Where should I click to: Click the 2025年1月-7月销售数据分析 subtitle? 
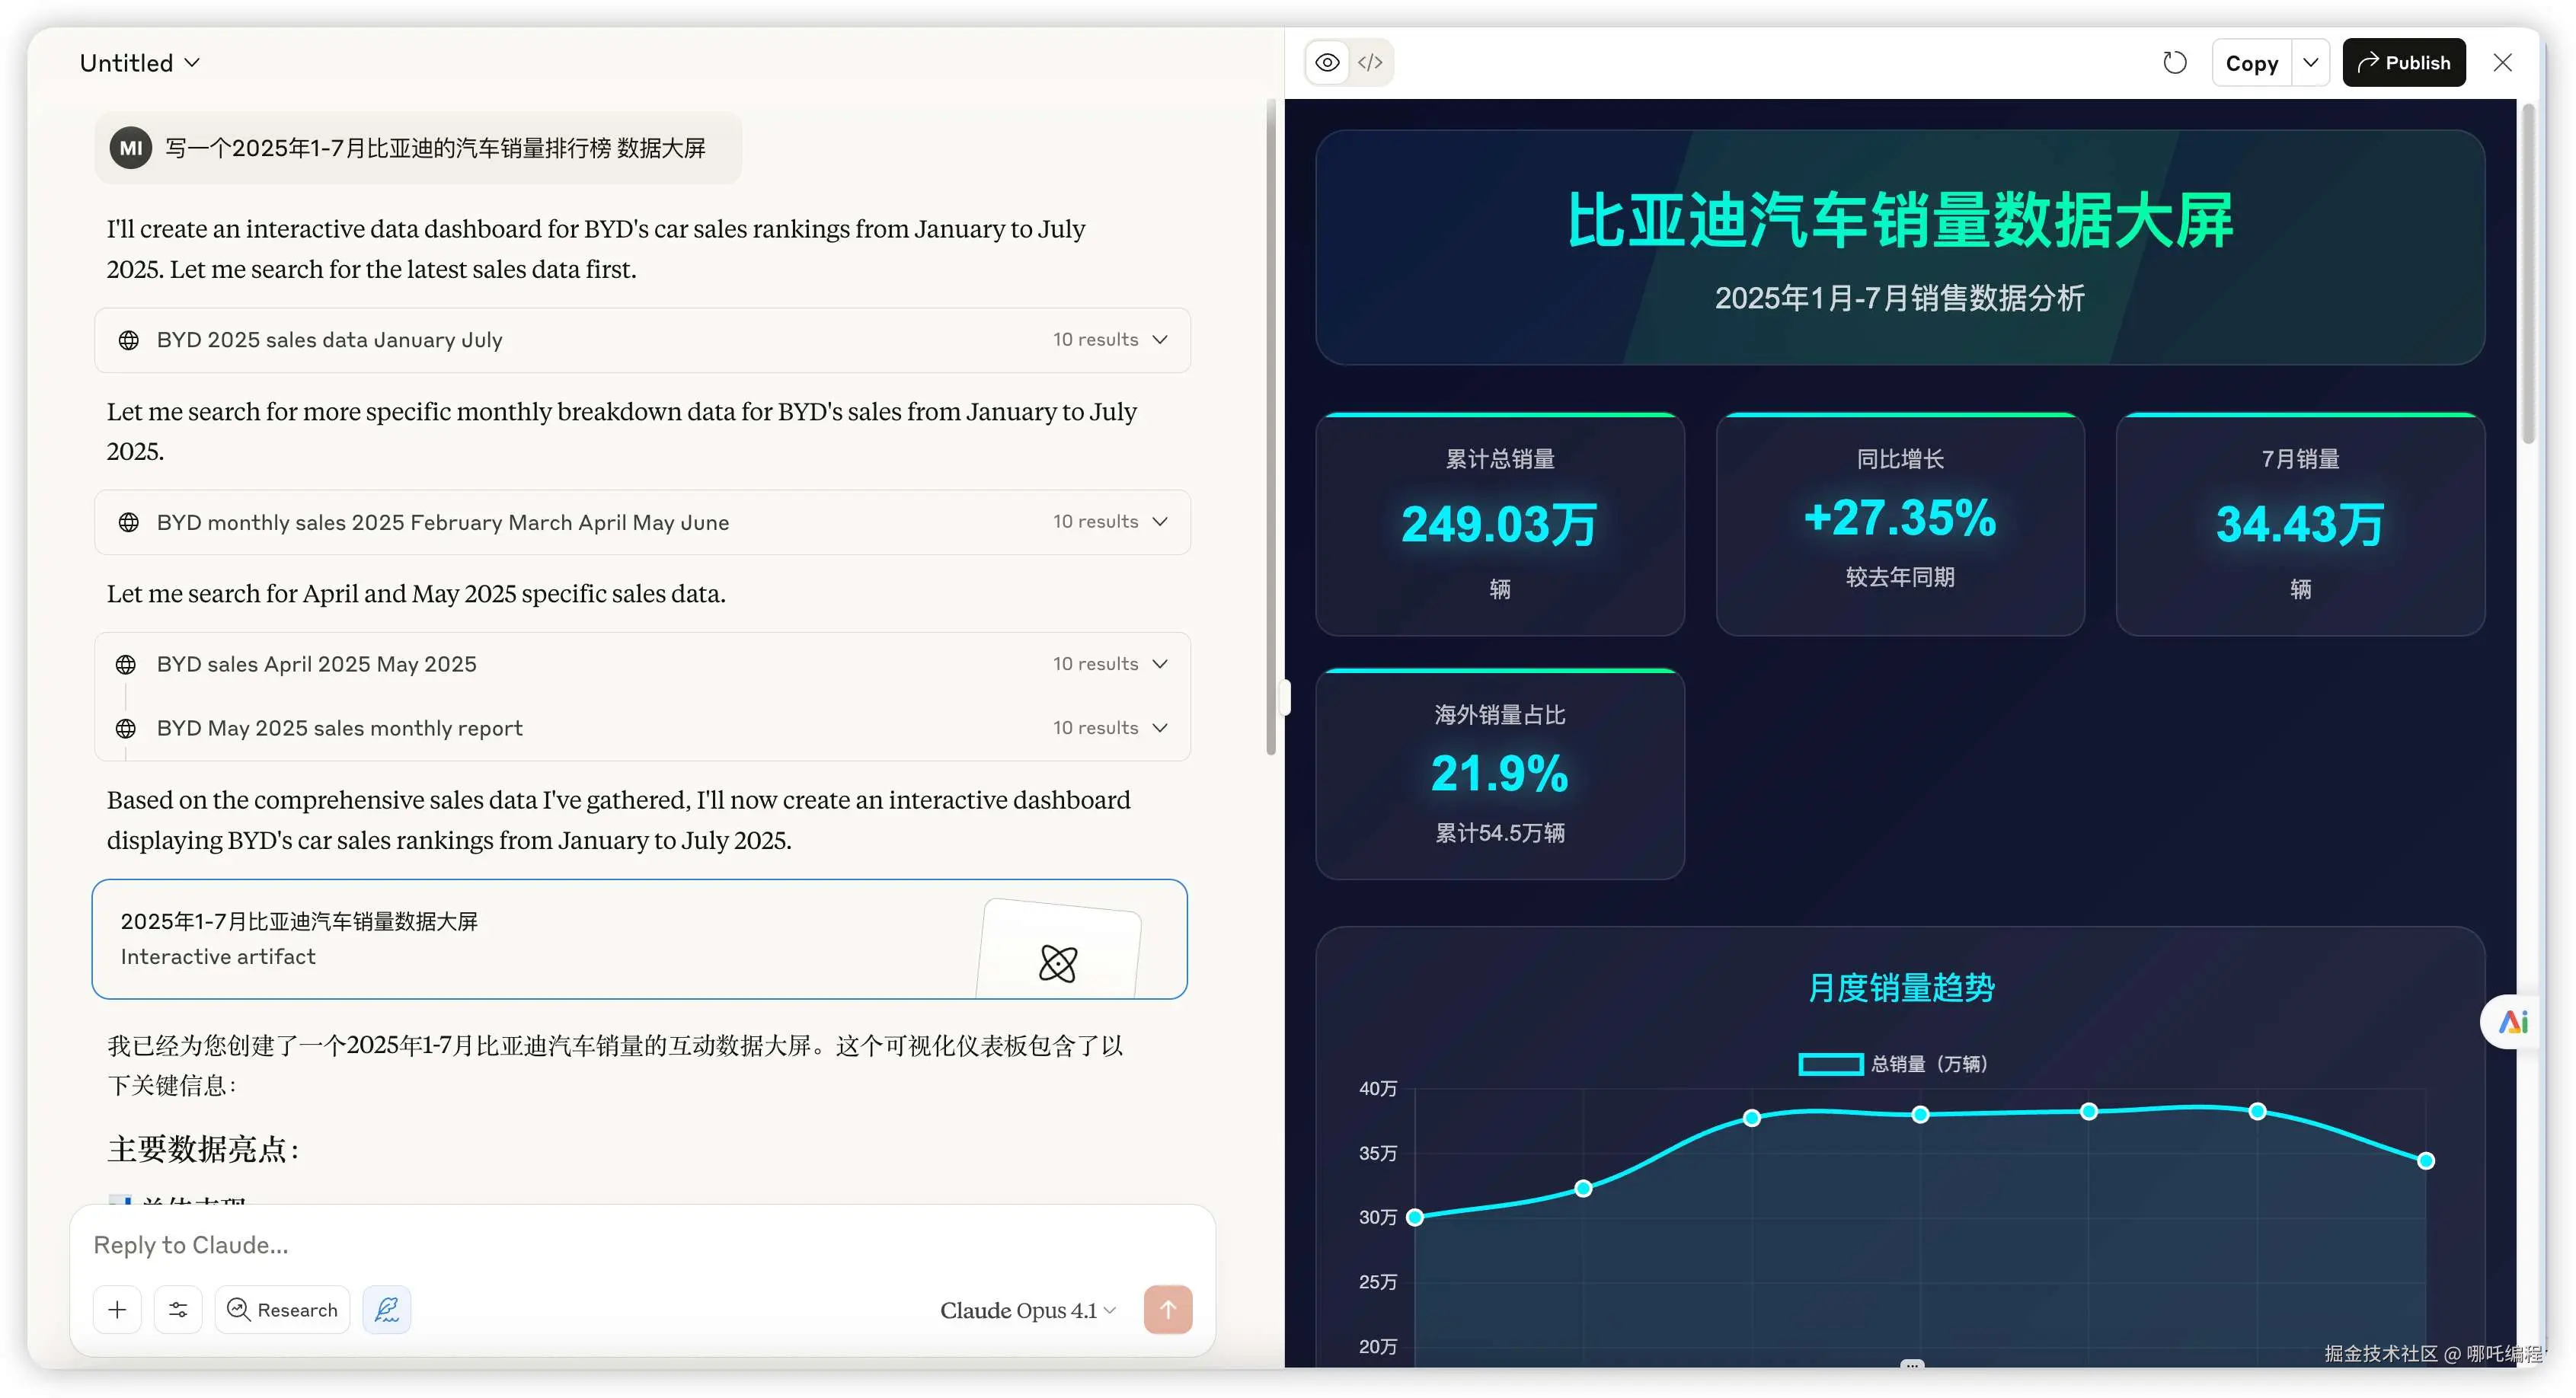coord(1900,298)
